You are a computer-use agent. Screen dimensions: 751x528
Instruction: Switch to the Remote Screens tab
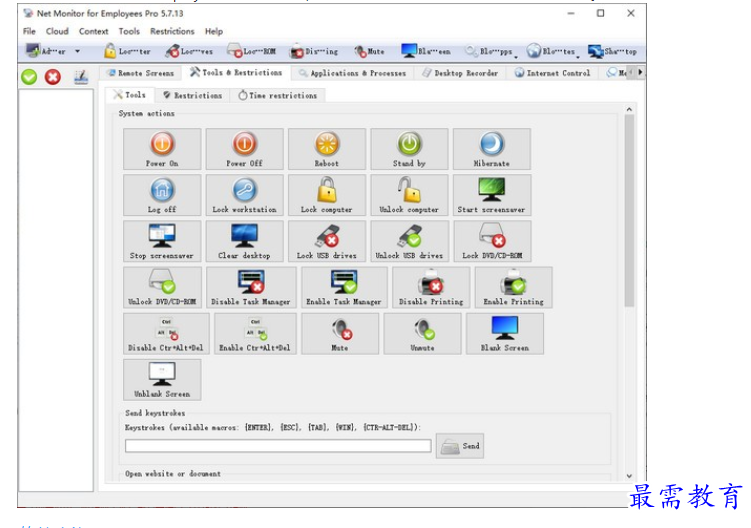coord(141,73)
